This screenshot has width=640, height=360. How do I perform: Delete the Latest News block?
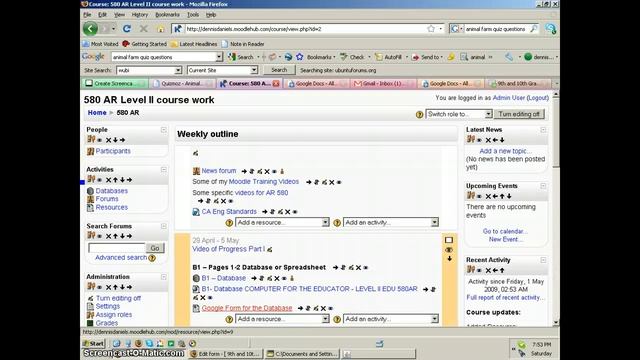pyautogui.click(x=488, y=140)
